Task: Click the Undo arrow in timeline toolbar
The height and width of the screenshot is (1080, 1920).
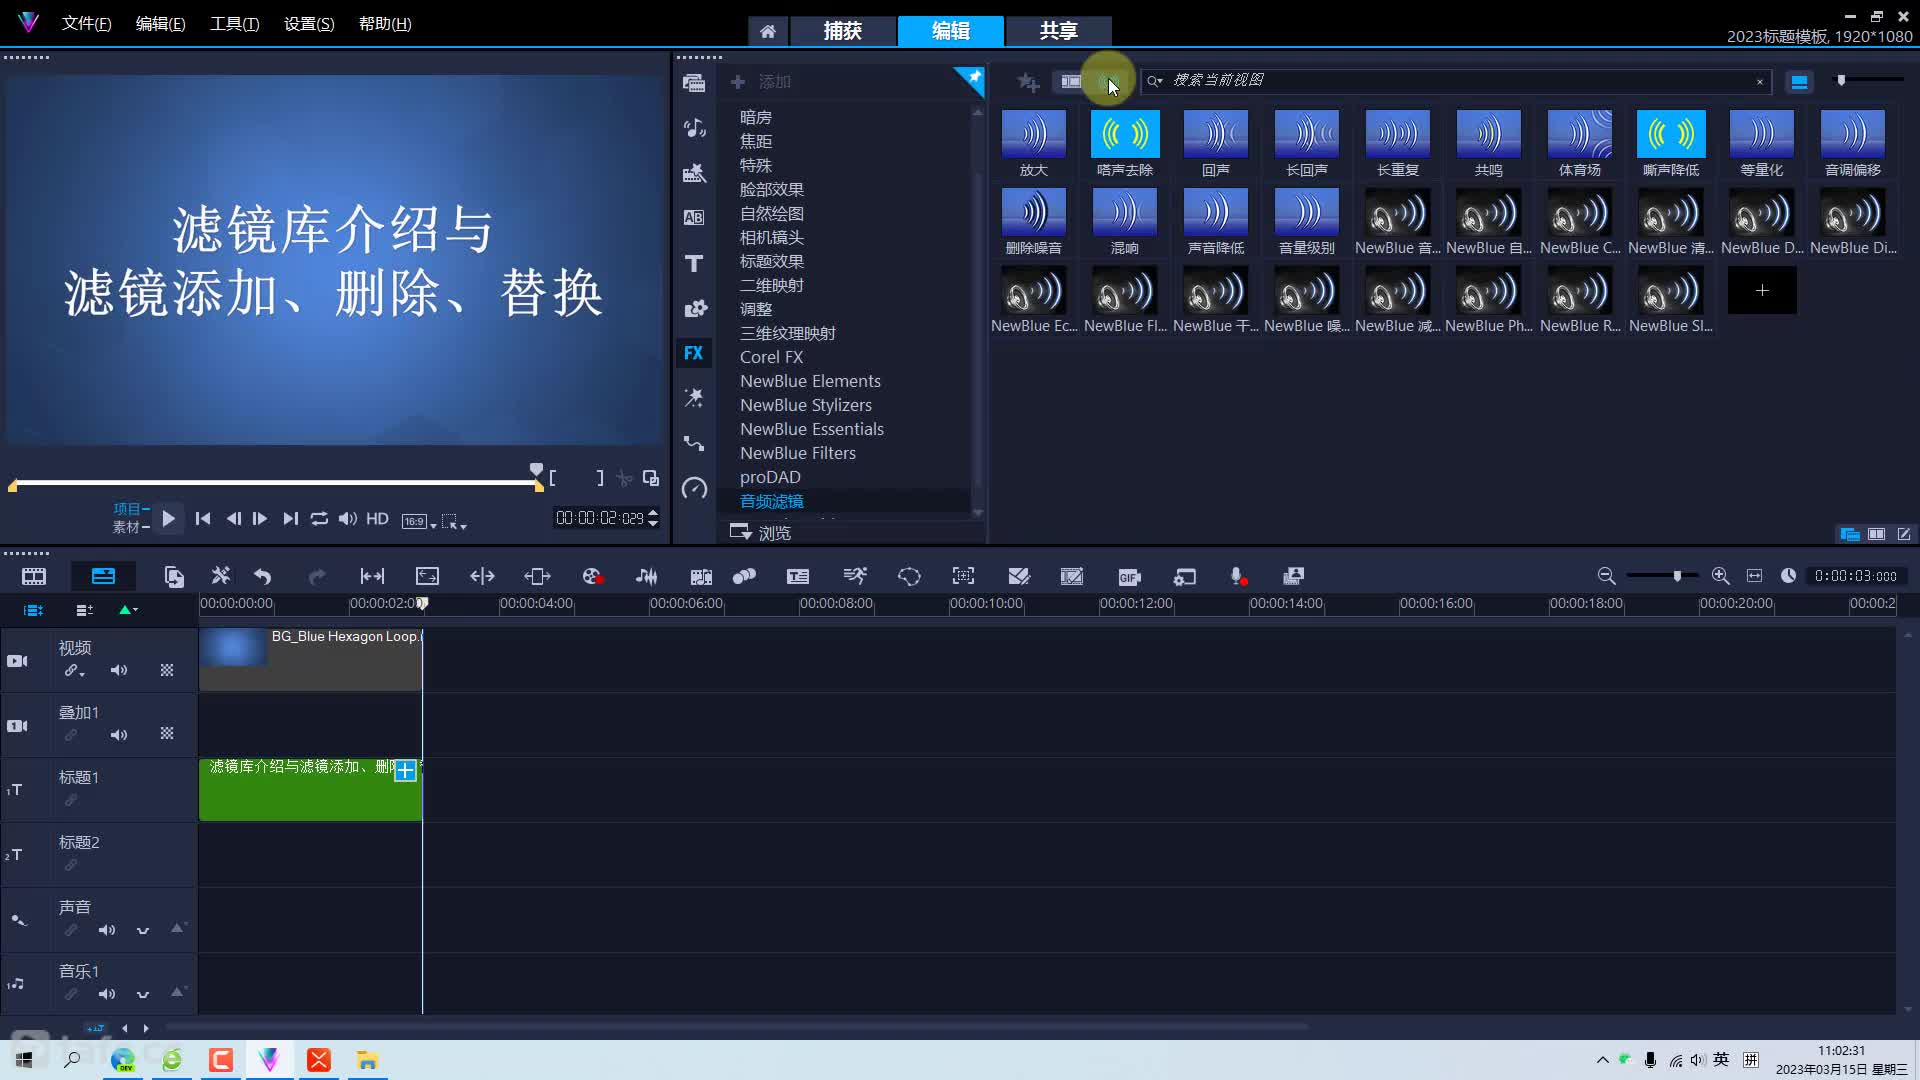Action: 262,577
